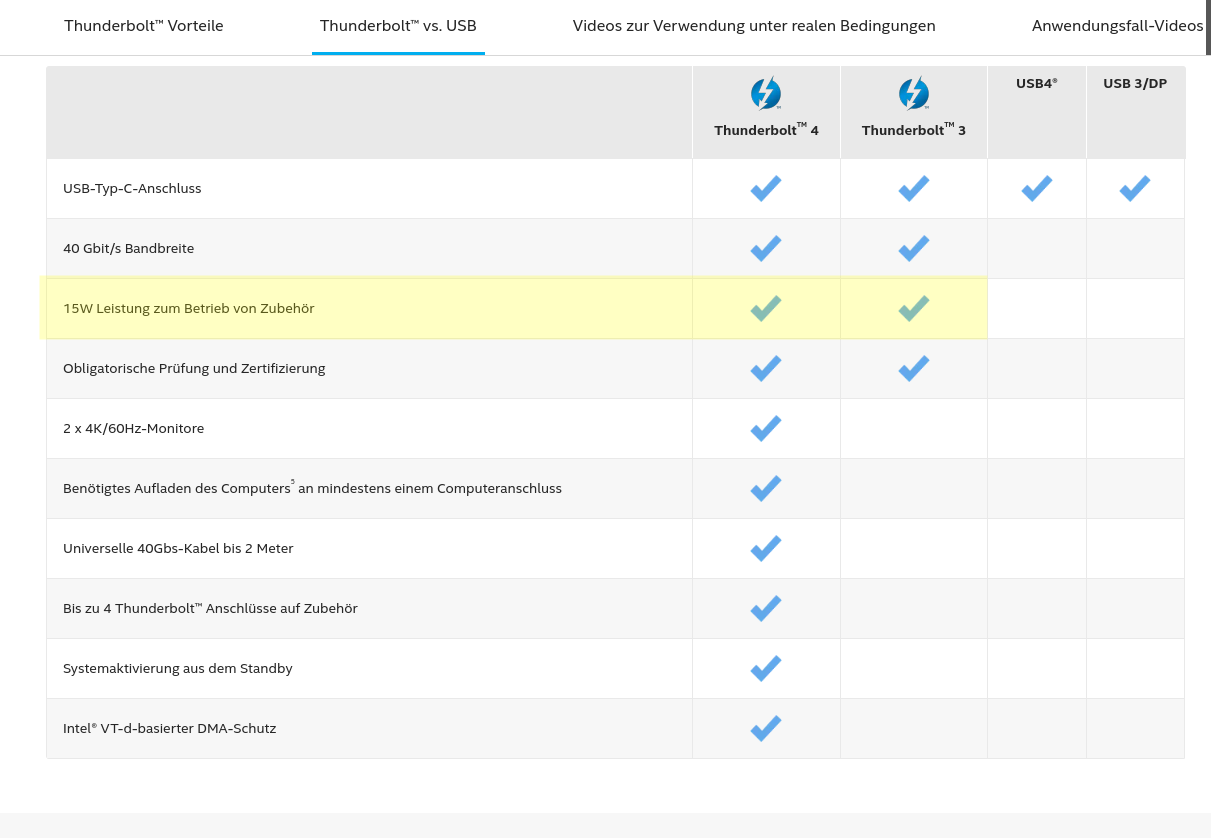Select the 15W Leistung zum Betrieb von Zubehör label
The width and height of the screenshot is (1211, 838).
[x=189, y=309]
